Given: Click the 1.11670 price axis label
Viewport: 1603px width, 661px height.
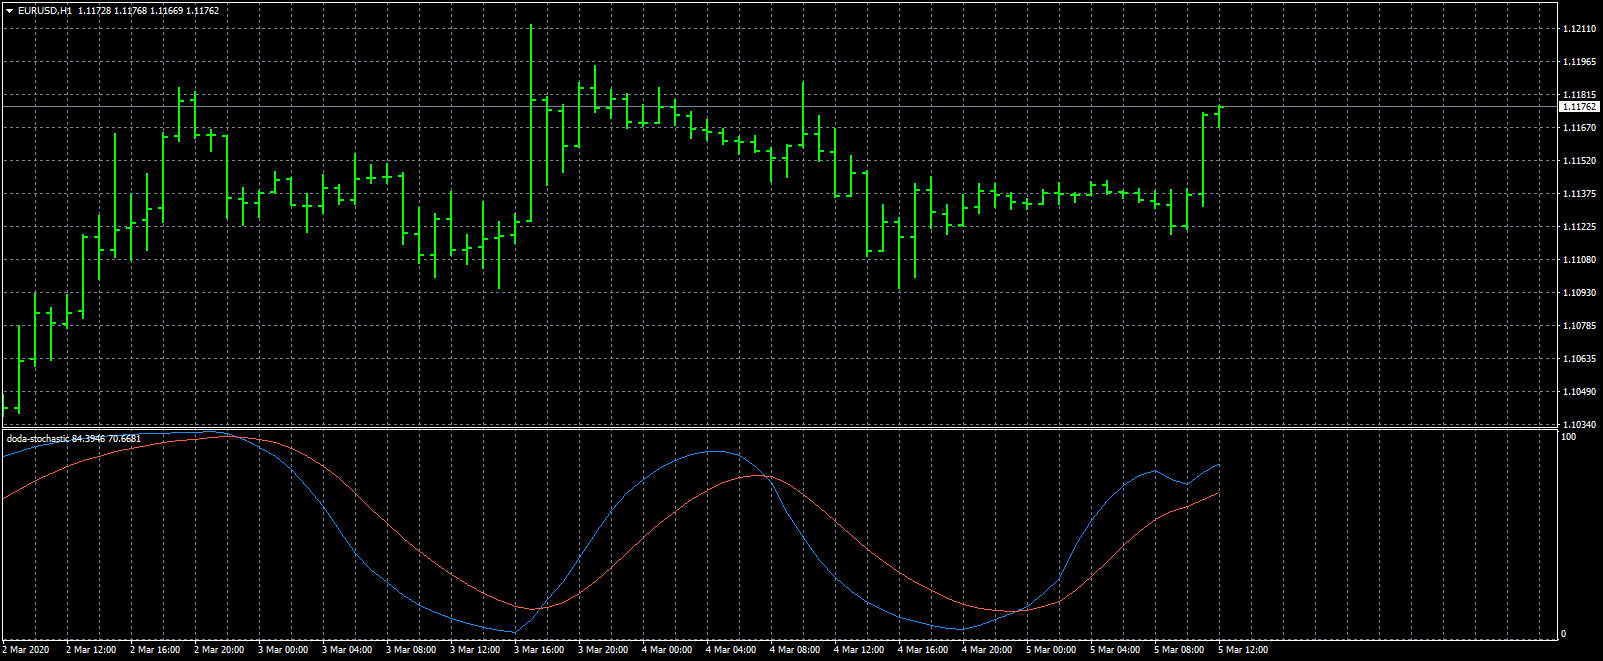Looking at the screenshot, I should 1579,128.
